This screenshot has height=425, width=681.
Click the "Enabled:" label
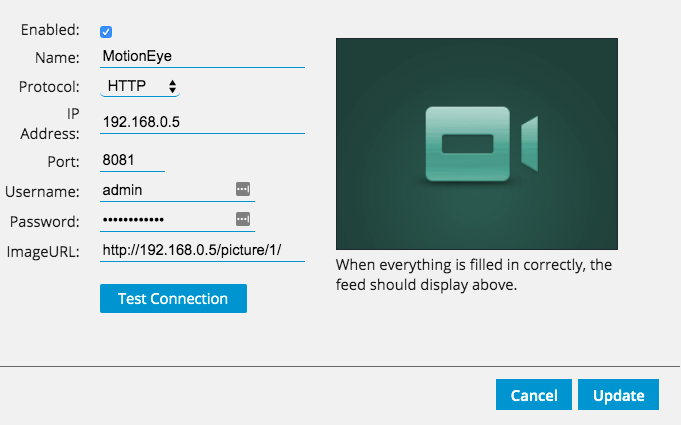[50, 30]
